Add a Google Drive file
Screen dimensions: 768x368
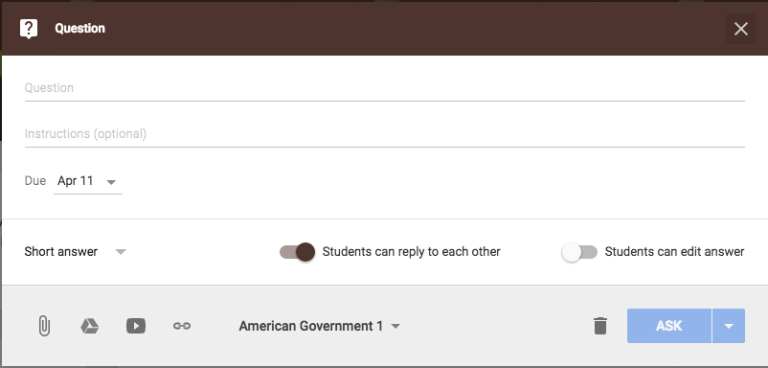[x=90, y=326]
